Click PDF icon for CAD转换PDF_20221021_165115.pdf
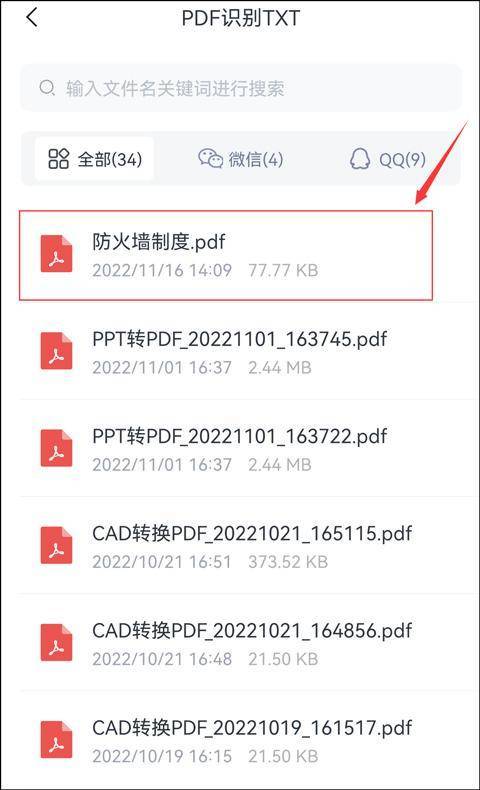This screenshot has width=480, height=790. pyautogui.click(x=56, y=546)
